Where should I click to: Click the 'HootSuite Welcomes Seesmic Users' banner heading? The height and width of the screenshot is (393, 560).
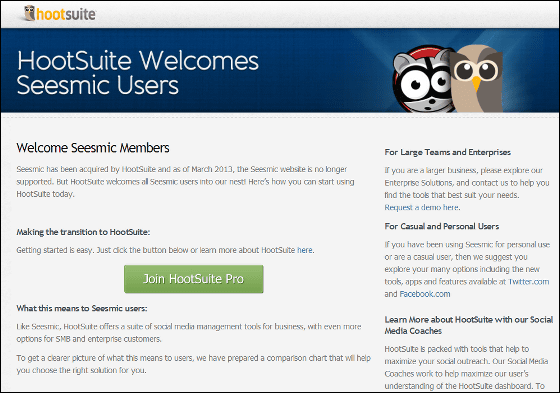point(138,73)
